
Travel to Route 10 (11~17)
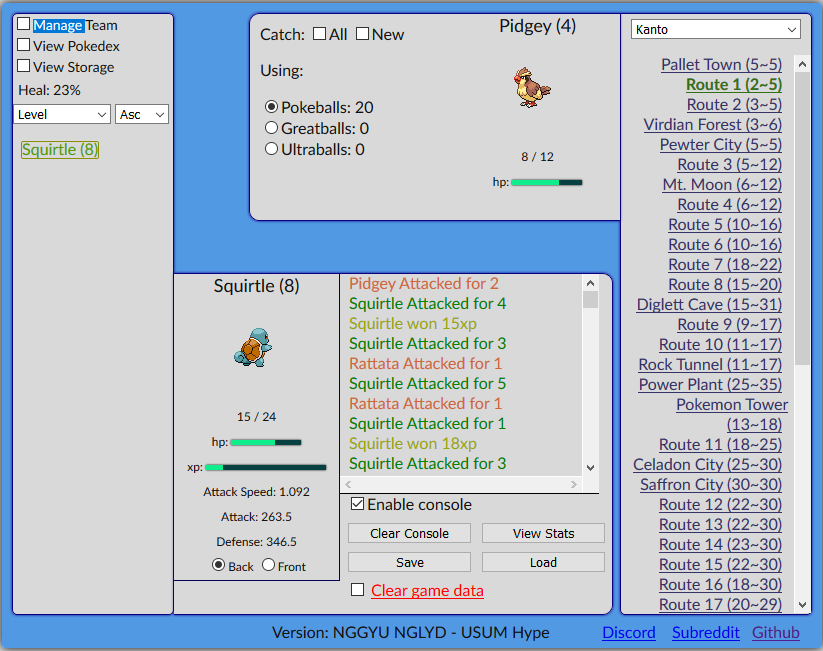[721, 344]
